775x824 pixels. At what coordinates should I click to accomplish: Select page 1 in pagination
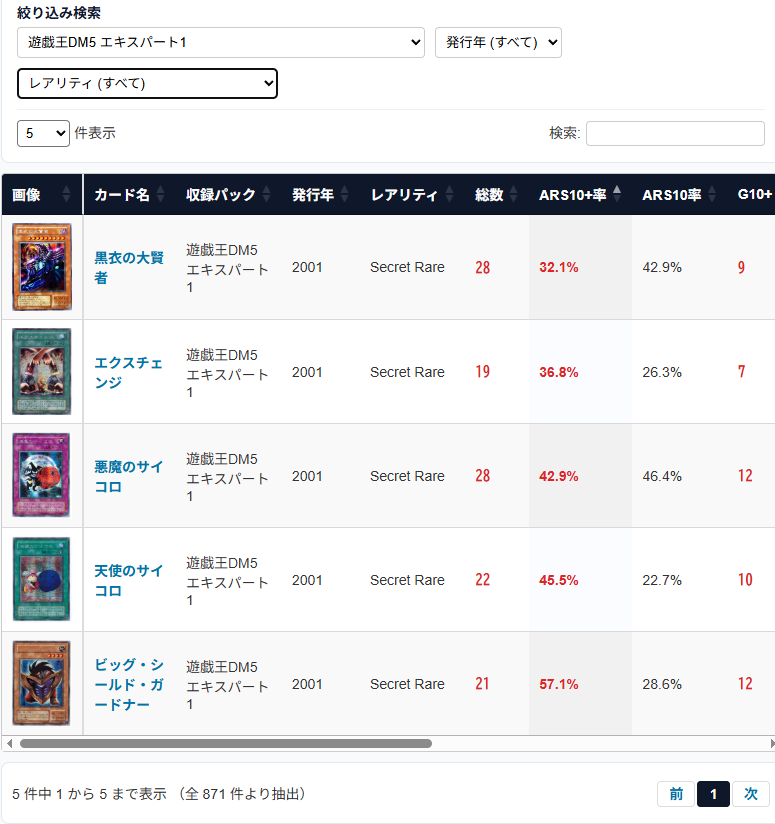[x=713, y=794]
